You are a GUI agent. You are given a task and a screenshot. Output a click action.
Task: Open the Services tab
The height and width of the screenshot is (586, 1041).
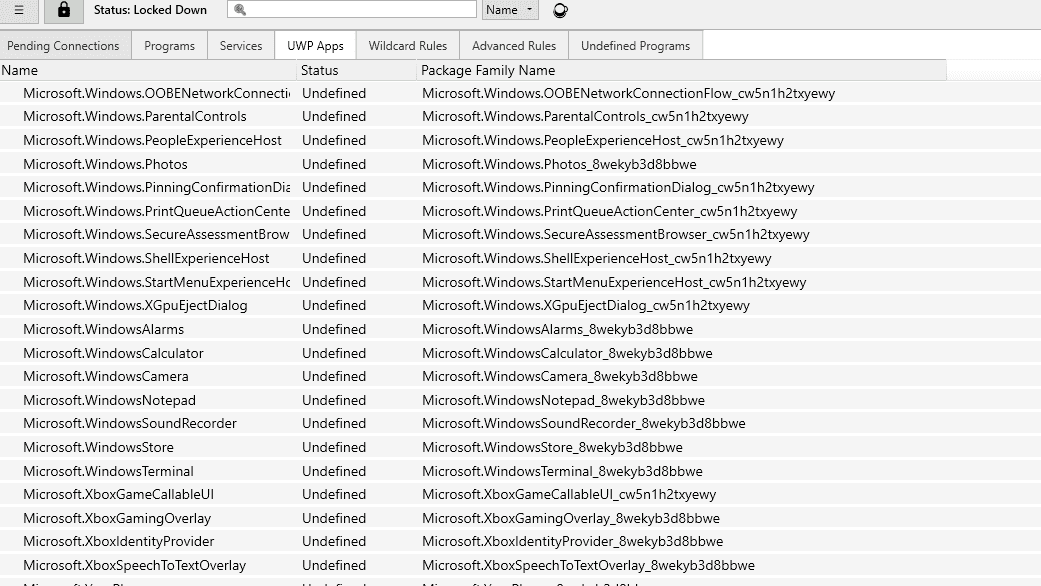241,46
